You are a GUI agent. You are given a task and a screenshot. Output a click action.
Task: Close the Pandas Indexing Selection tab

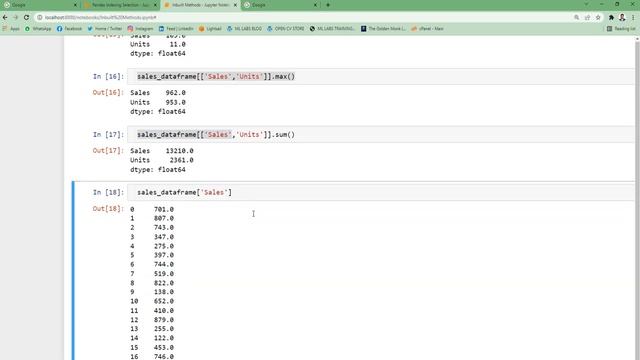pos(155,5)
